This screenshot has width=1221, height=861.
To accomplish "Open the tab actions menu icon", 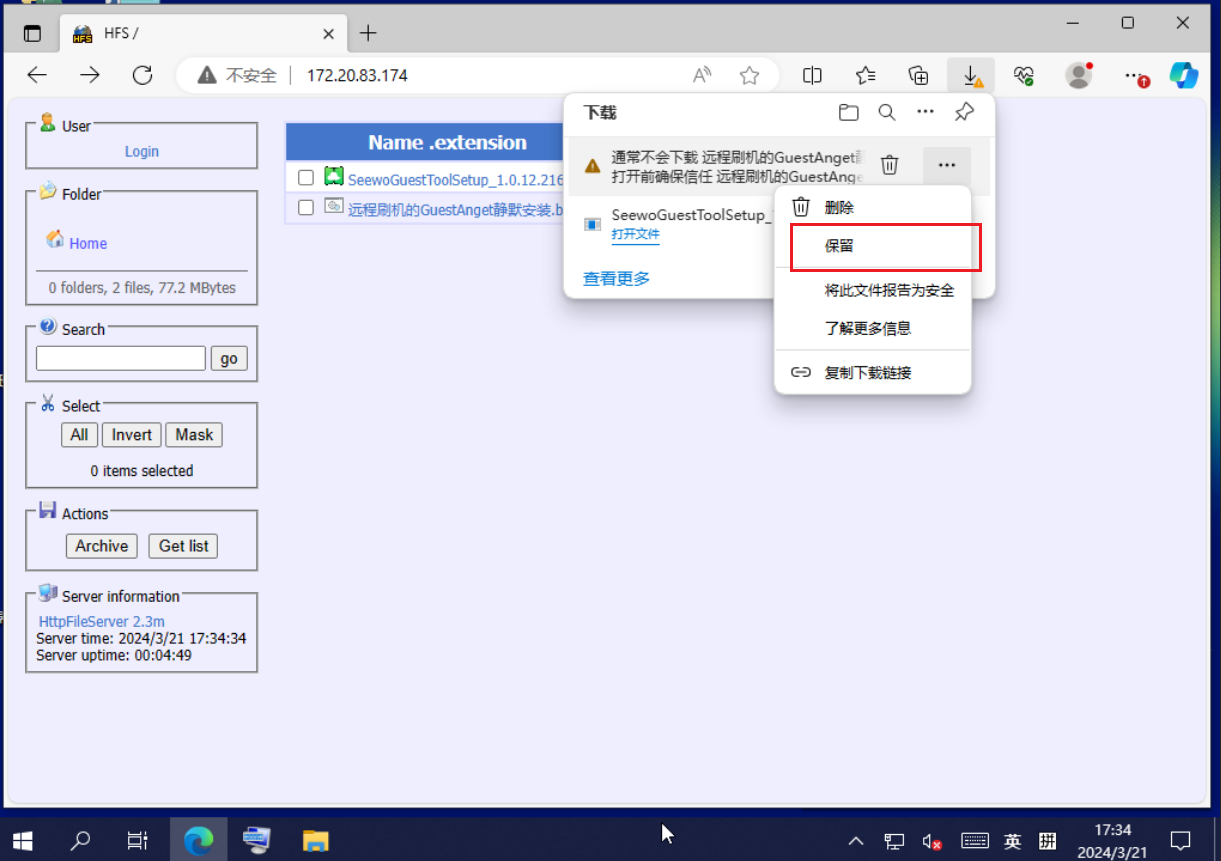I will pyautogui.click(x=32, y=33).
